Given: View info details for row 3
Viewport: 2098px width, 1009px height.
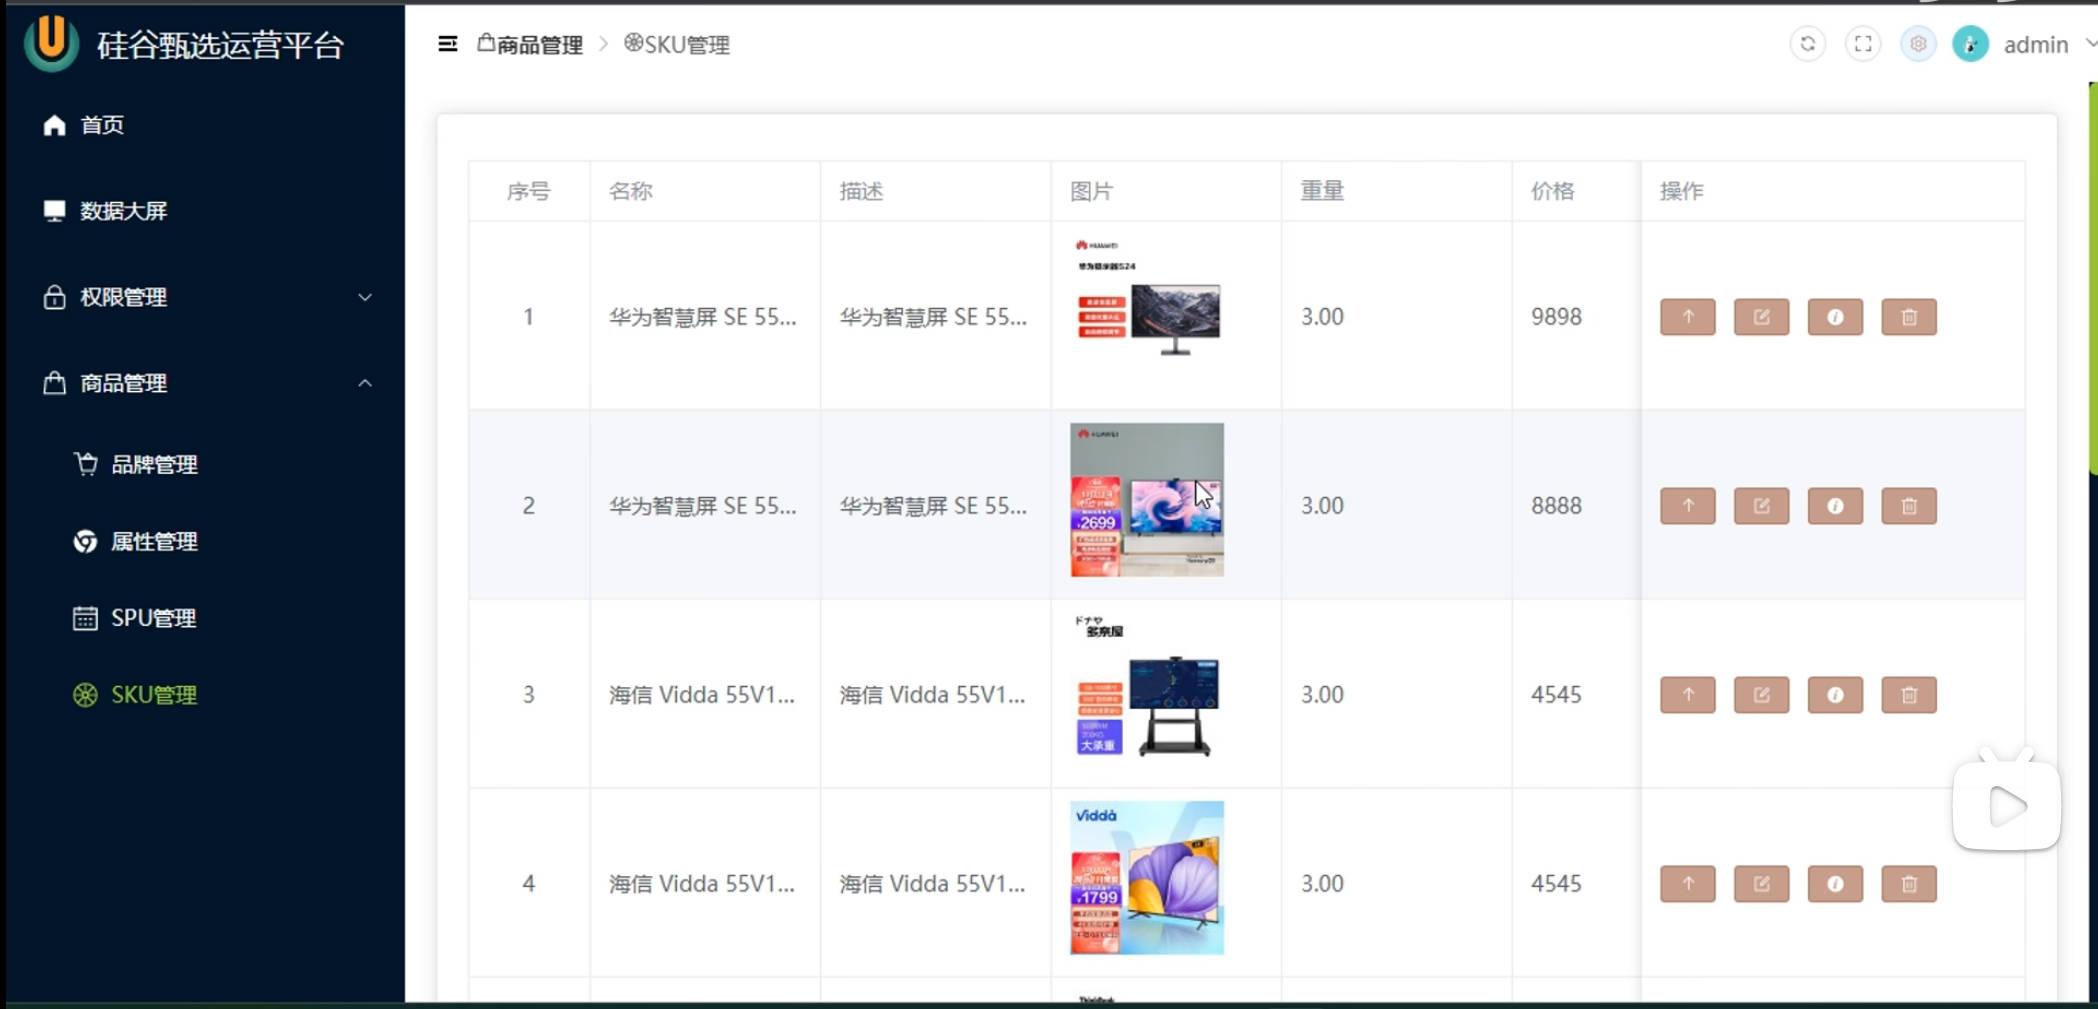Looking at the screenshot, I should coord(1835,695).
